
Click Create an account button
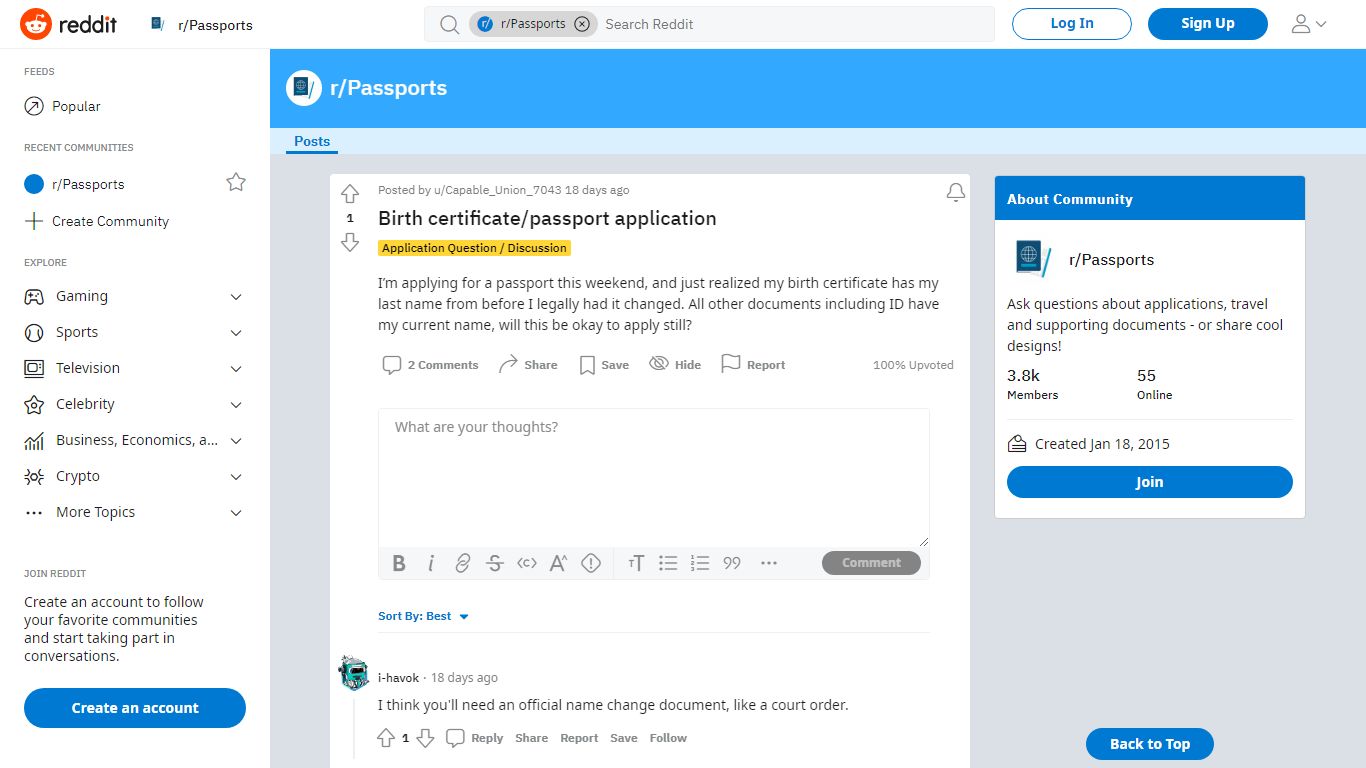[x=135, y=708]
